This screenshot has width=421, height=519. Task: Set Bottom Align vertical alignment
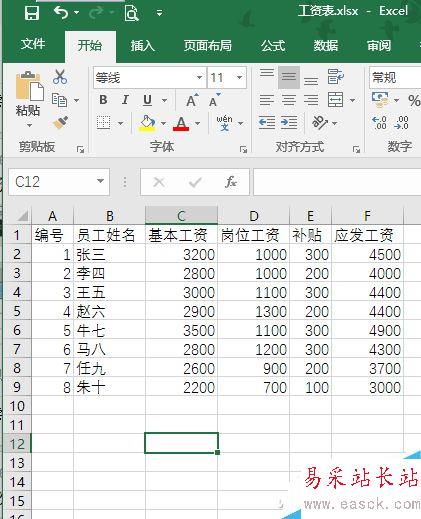pos(311,80)
